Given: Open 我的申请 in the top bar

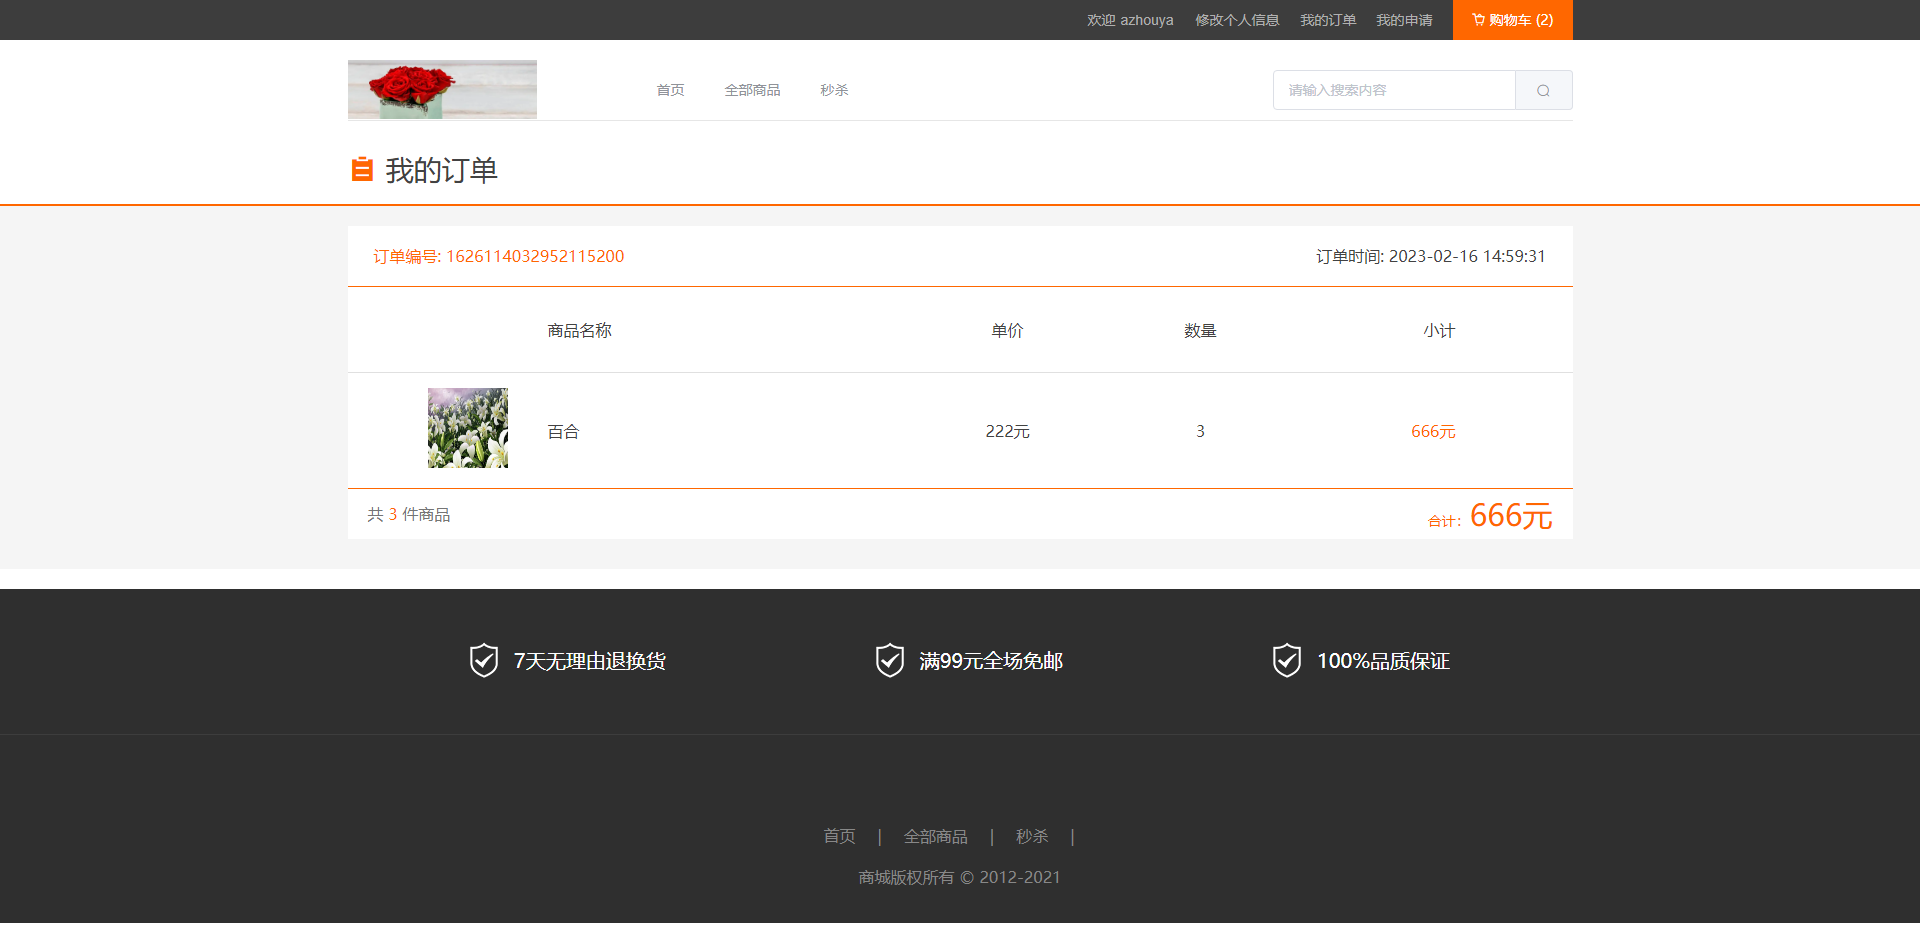Looking at the screenshot, I should pyautogui.click(x=1404, y=20).
